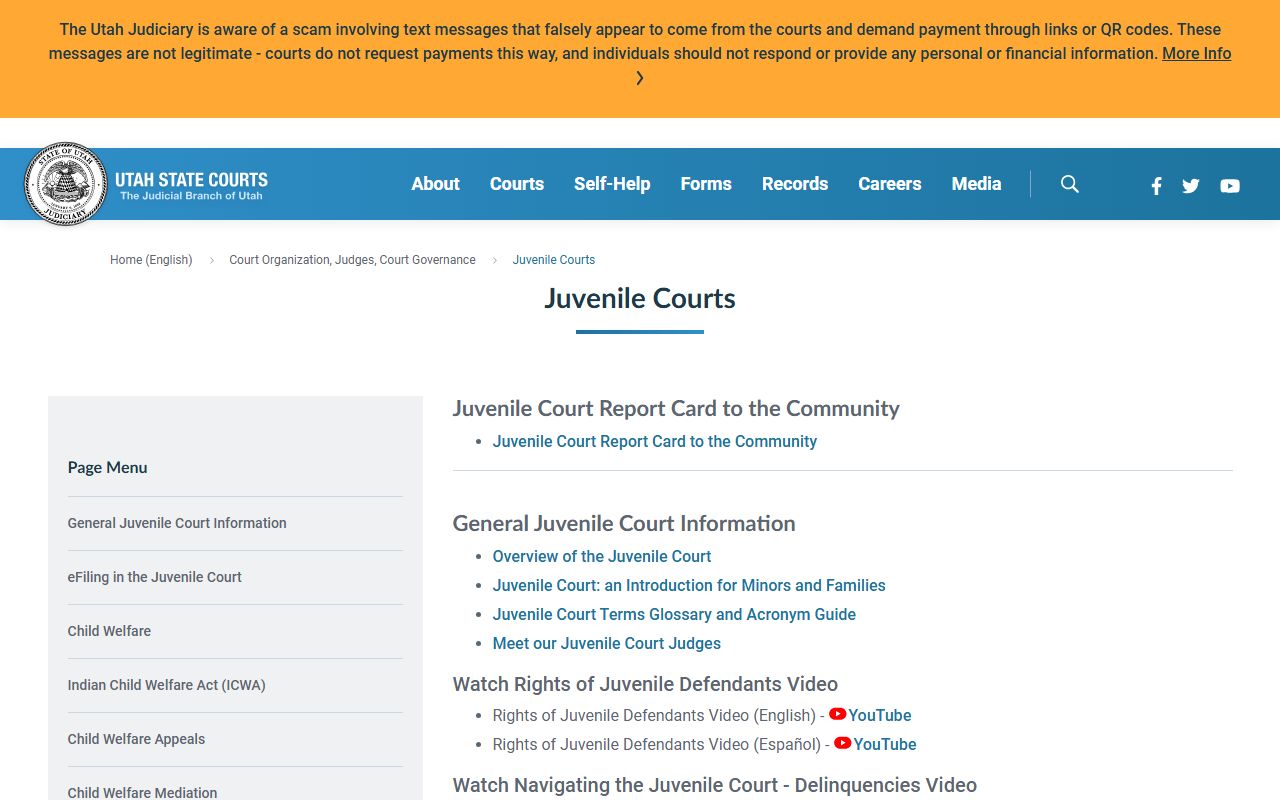Image resolution: width=1280 pixels, height=800 pixels.
Task: Click Watch Rights of Juvenile Defendants Video heading
Action: pyautogui.click(x=645, y=684)
